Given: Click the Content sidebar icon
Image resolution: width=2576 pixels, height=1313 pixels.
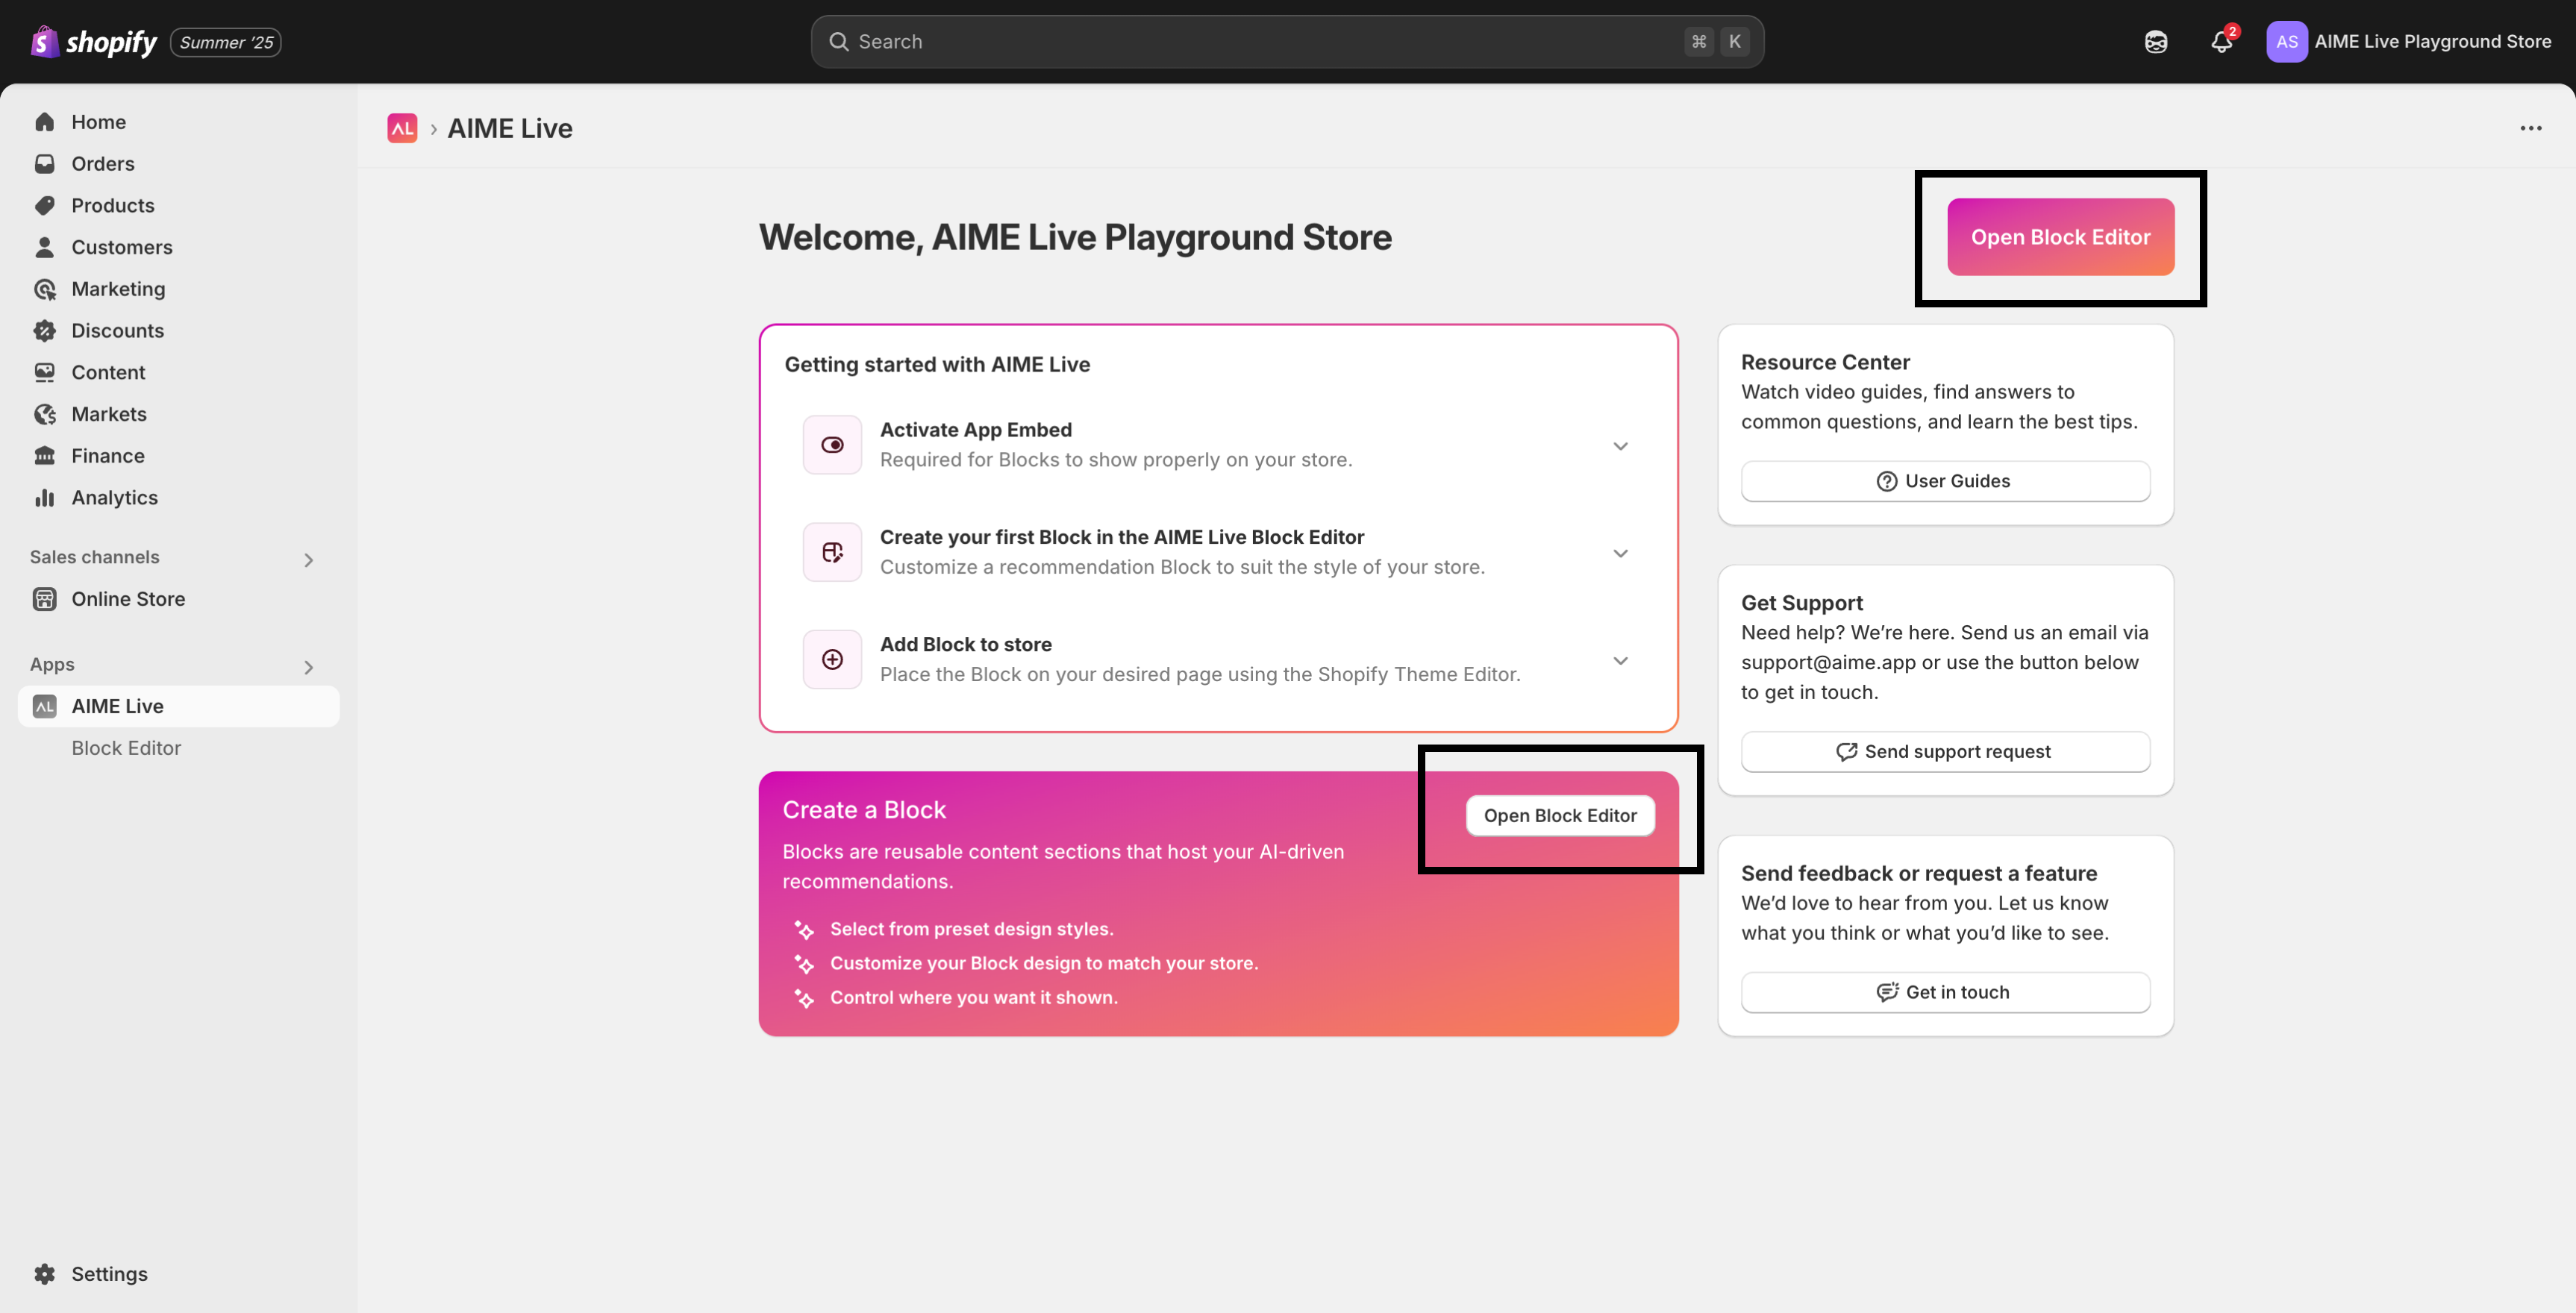Looking at the screenshot, I should 45,372.
